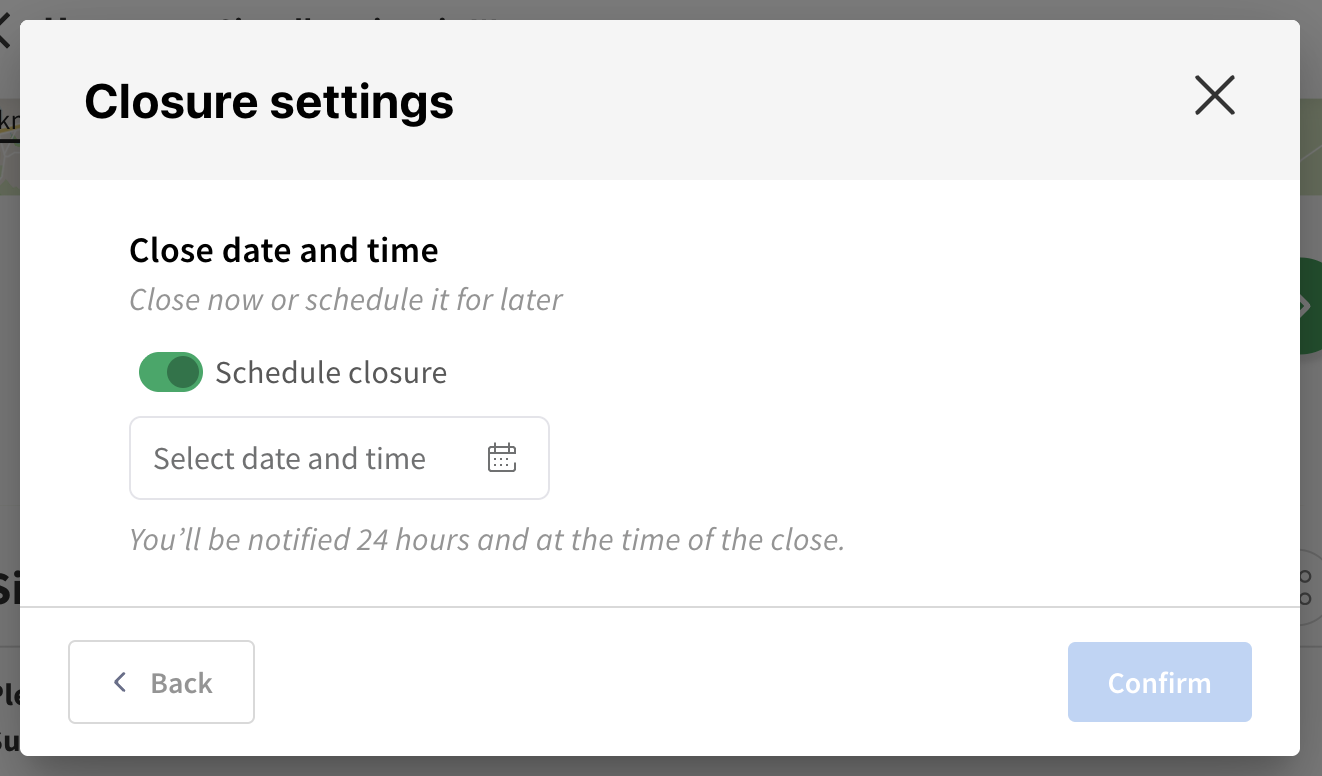Image resolution: width=1322 pixels, height=776 pixels.
Task: Click the dimmed overlay below the dialog
Action: point(660,766)
